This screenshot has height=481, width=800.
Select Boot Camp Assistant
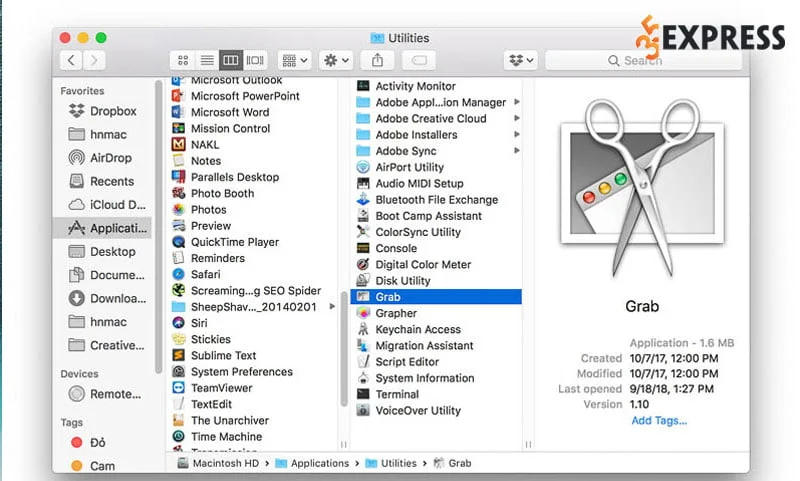pyautogui.click(x=419, y=216)
